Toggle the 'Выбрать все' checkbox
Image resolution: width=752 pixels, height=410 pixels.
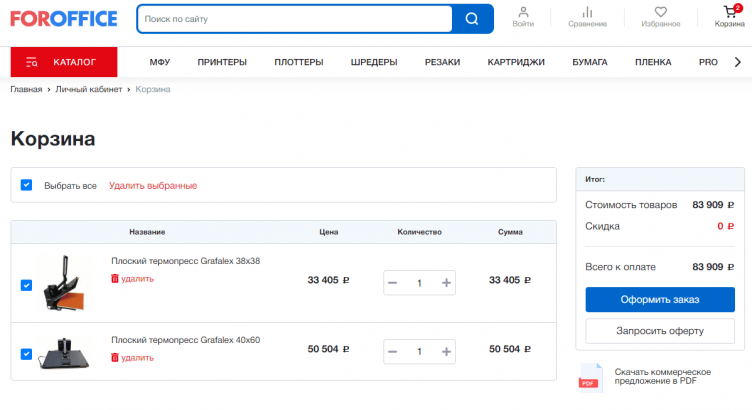point(26,185)
